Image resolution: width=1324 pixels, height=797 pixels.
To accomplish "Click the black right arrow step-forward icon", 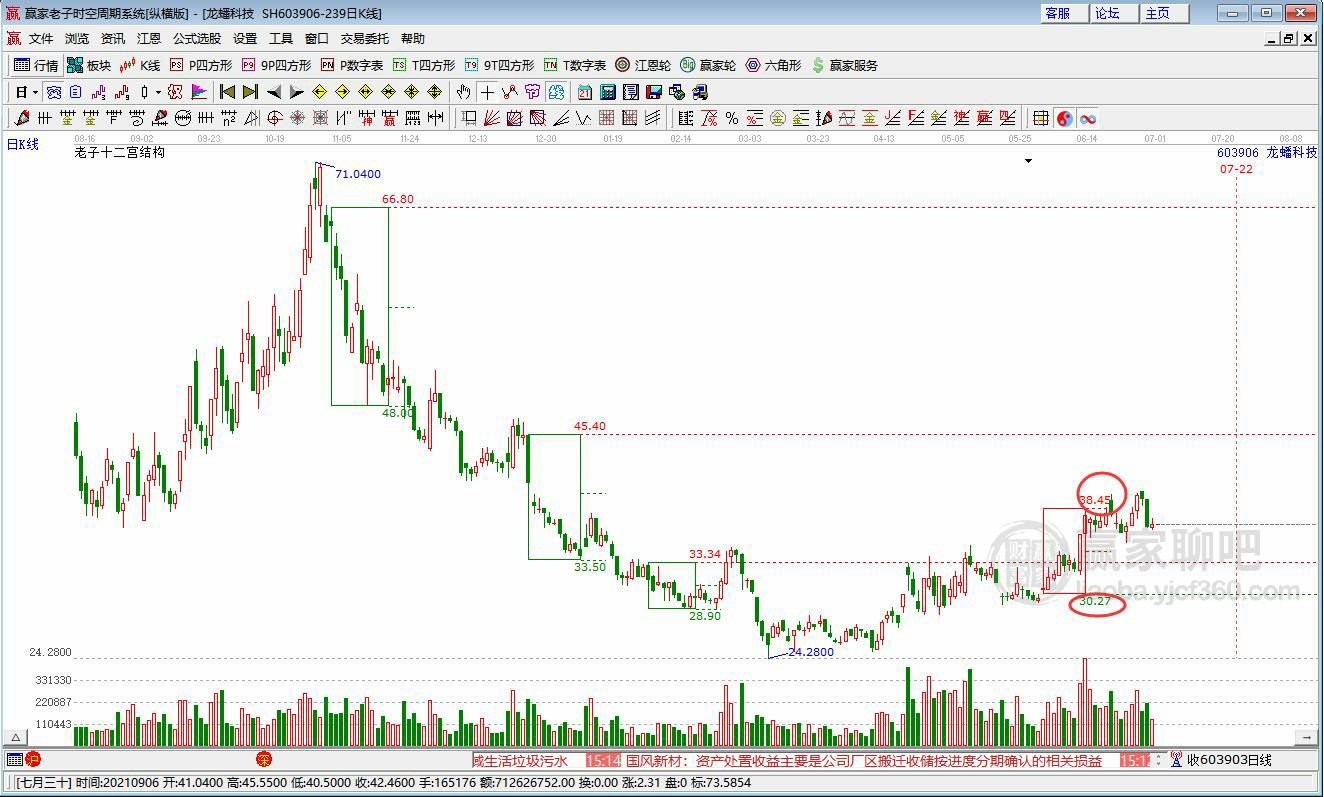I will pyautogui.click(x=296, y=92).
